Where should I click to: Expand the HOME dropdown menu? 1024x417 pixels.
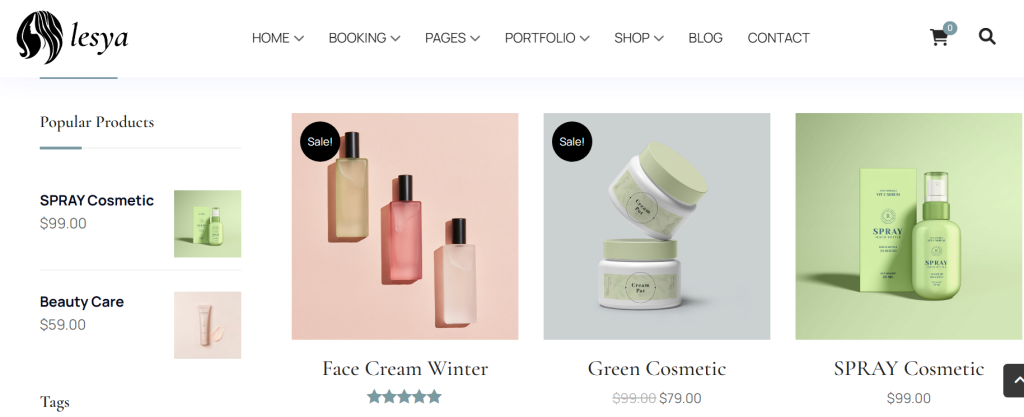pyautogui.click(x=278, y=38)
